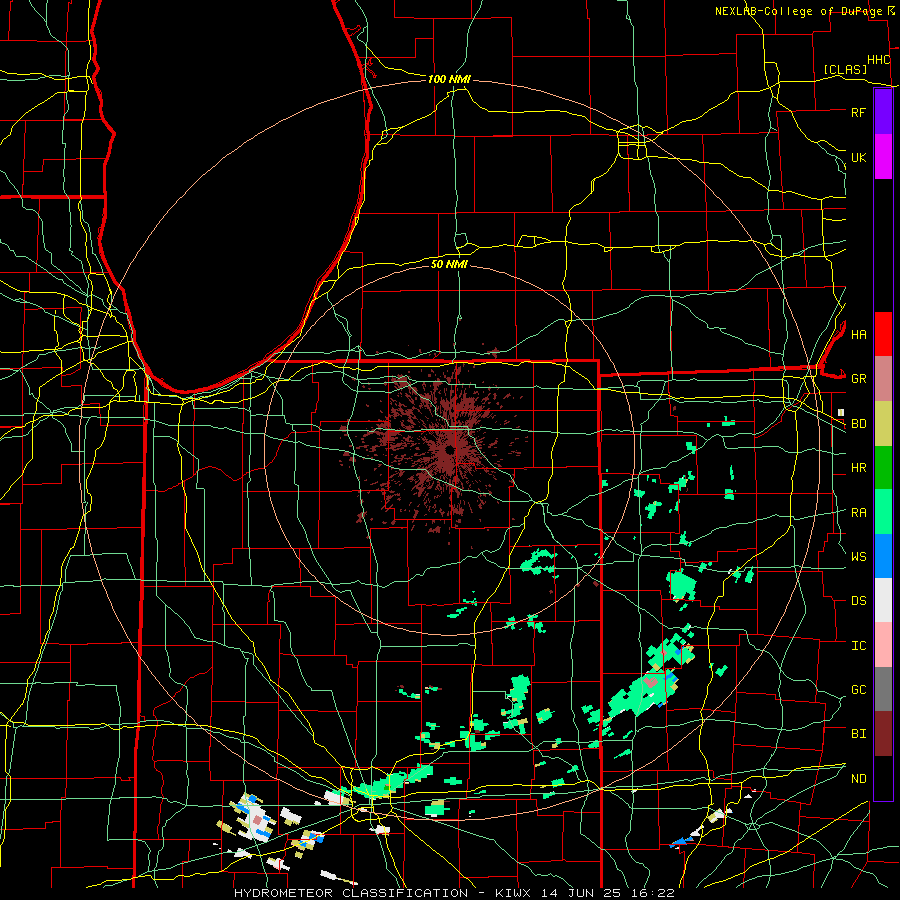Viewport: 900px width, 900px height.
Task: Click the "HA" legend label
Action: click(858, 334)
